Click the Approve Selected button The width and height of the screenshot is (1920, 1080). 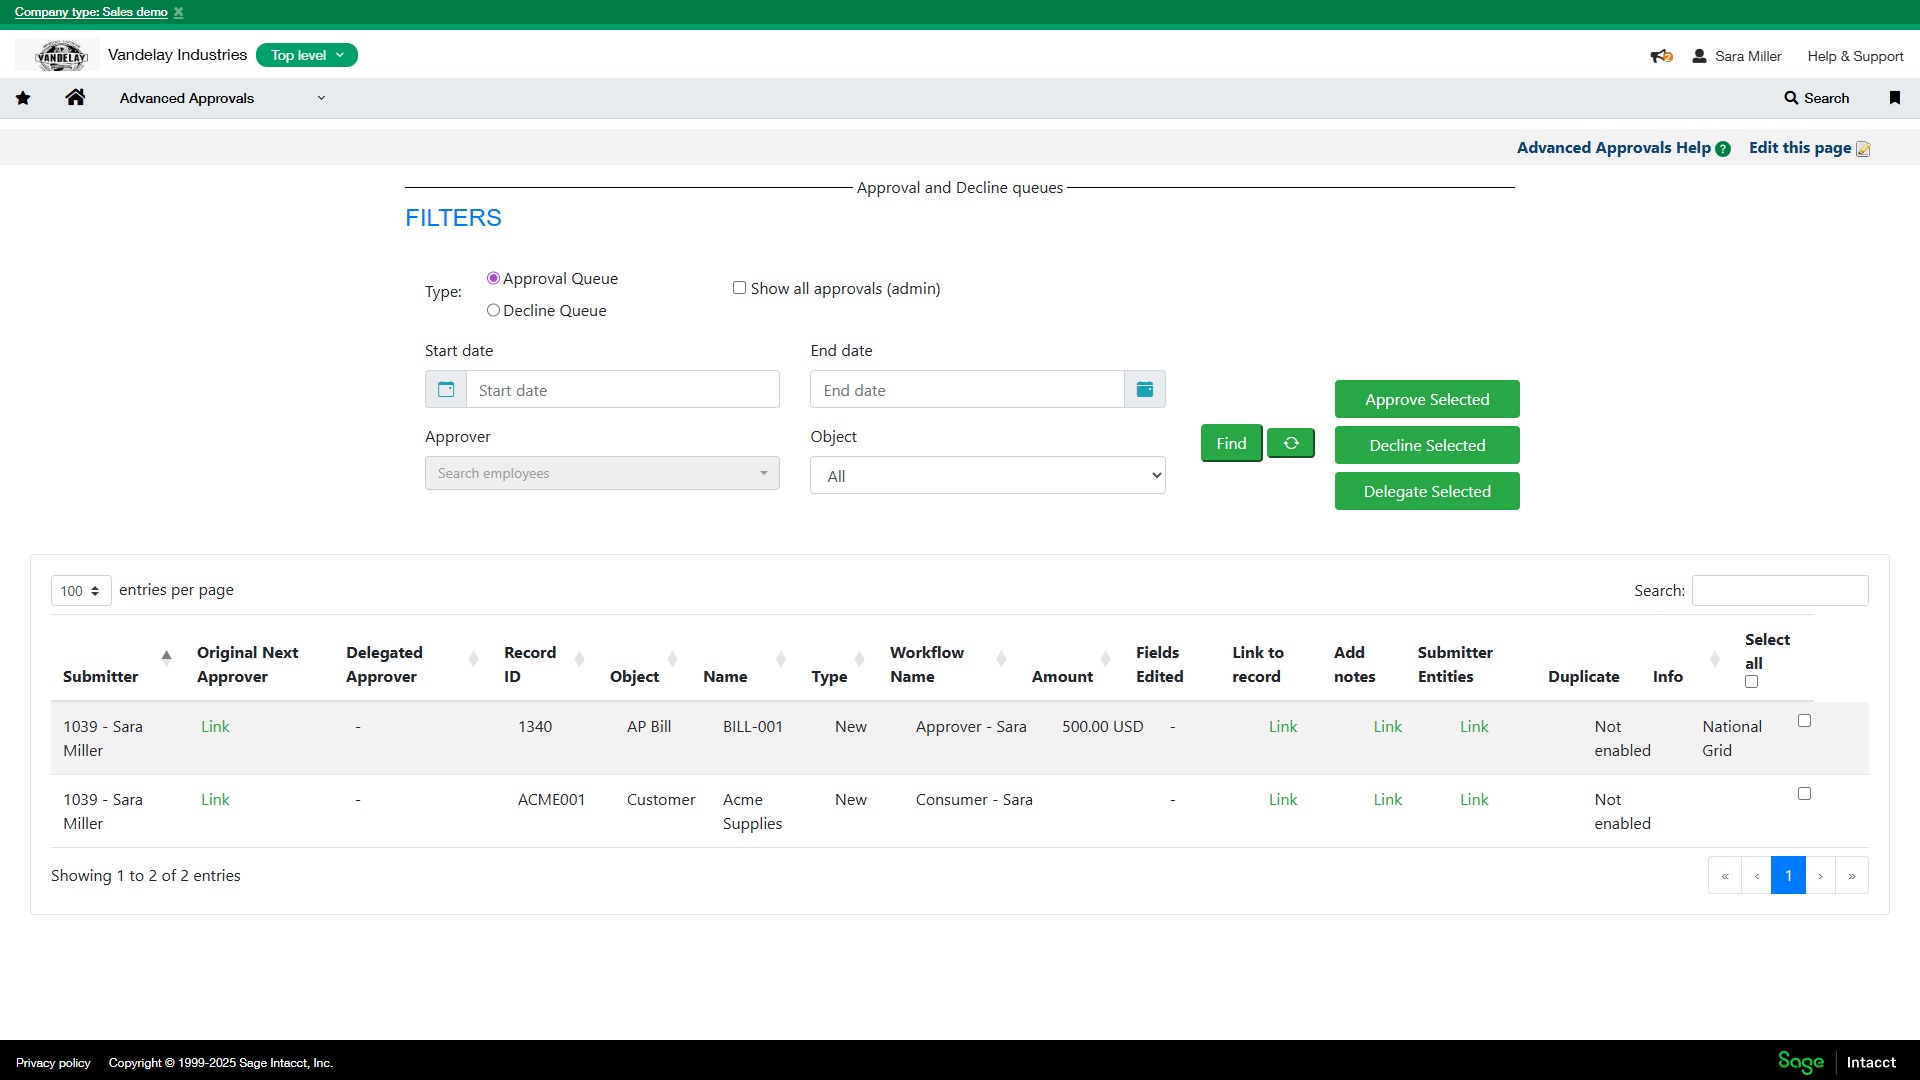(1427, 399)
